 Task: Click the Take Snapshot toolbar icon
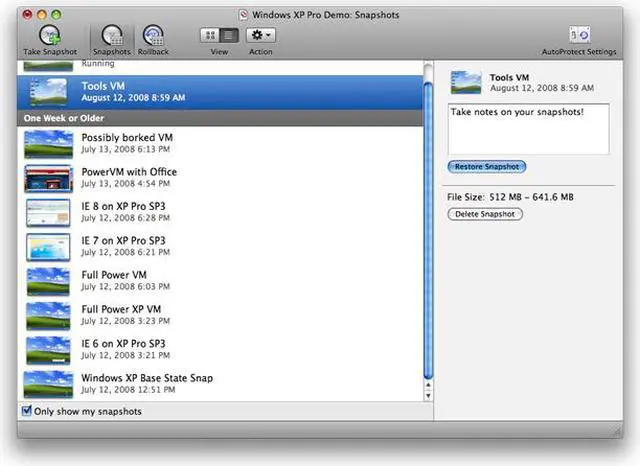click(50, 36)
